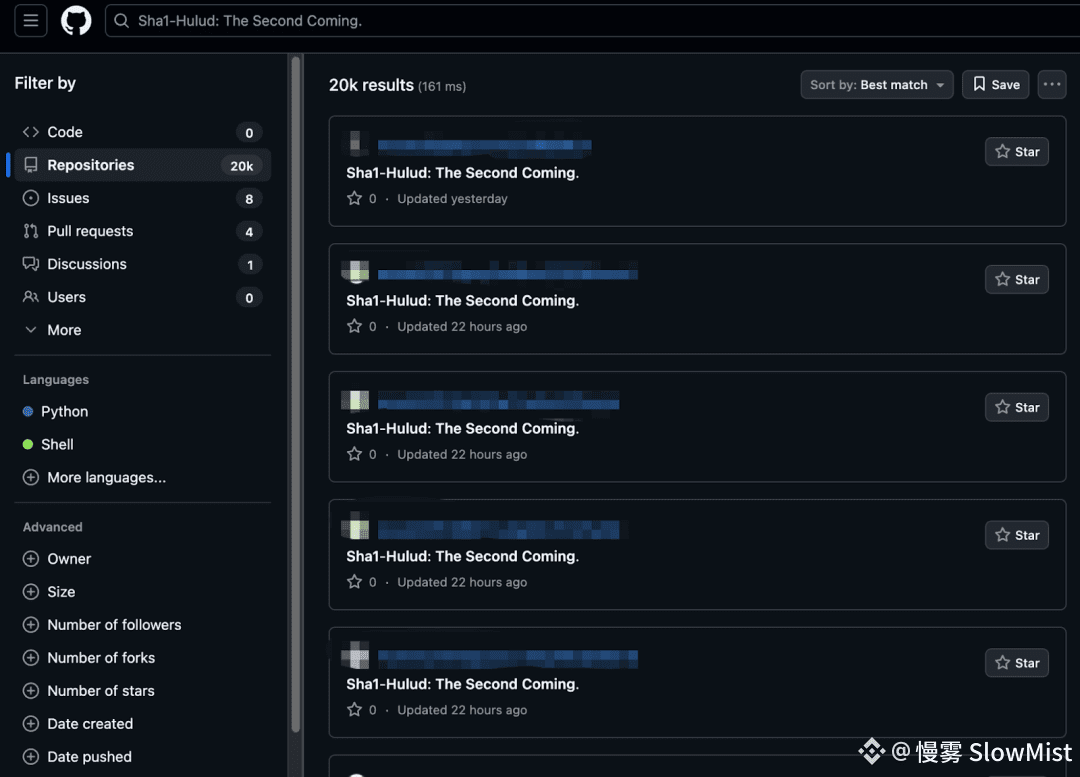Click the Discussions speech bubble icon
Viewport: 1080px width, 777px height.
(x=30, y=265)
